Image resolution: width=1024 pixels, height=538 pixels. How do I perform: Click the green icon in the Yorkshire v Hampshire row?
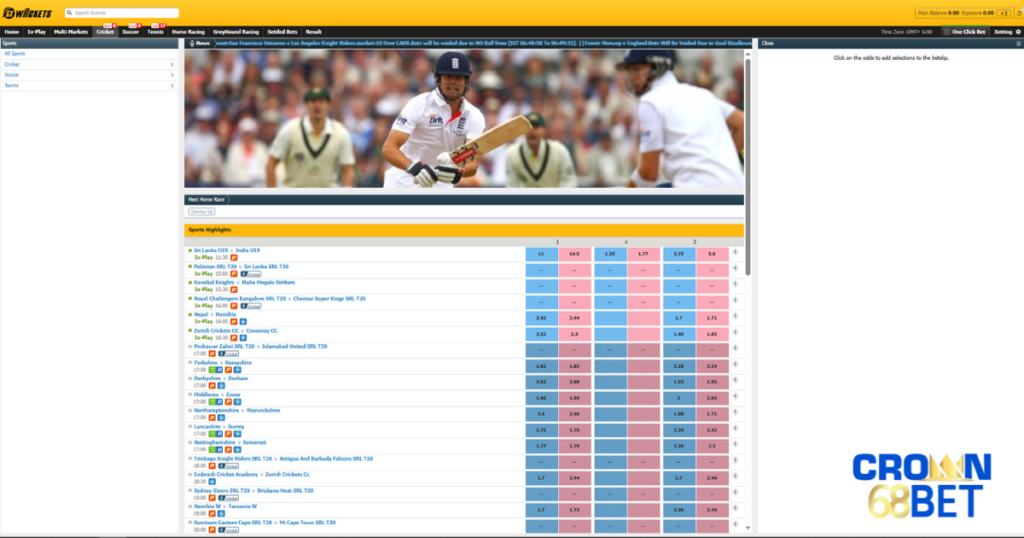point(212,370)
